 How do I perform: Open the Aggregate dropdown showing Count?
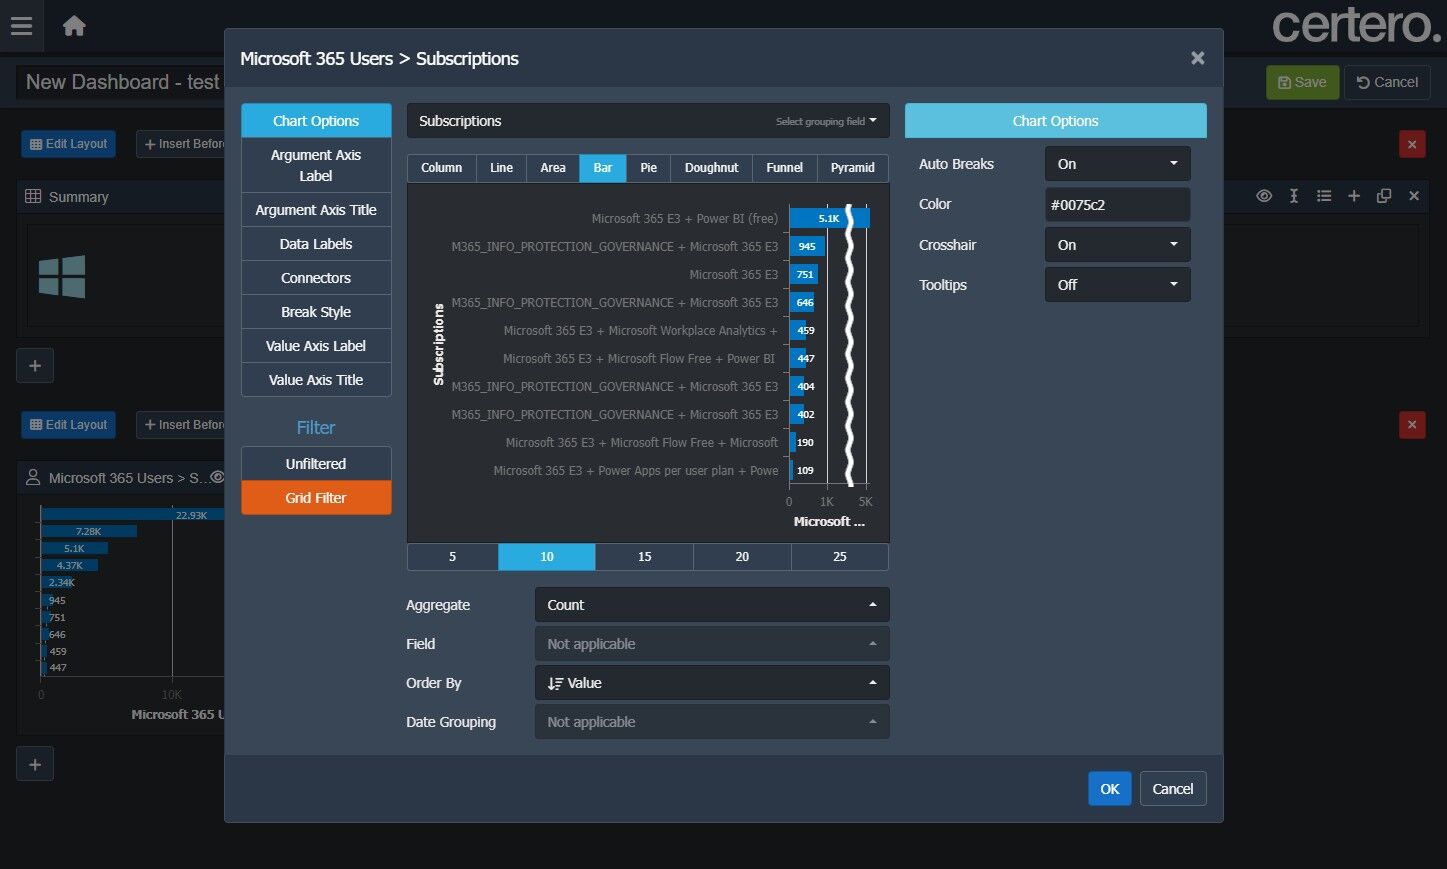point(712,605)
